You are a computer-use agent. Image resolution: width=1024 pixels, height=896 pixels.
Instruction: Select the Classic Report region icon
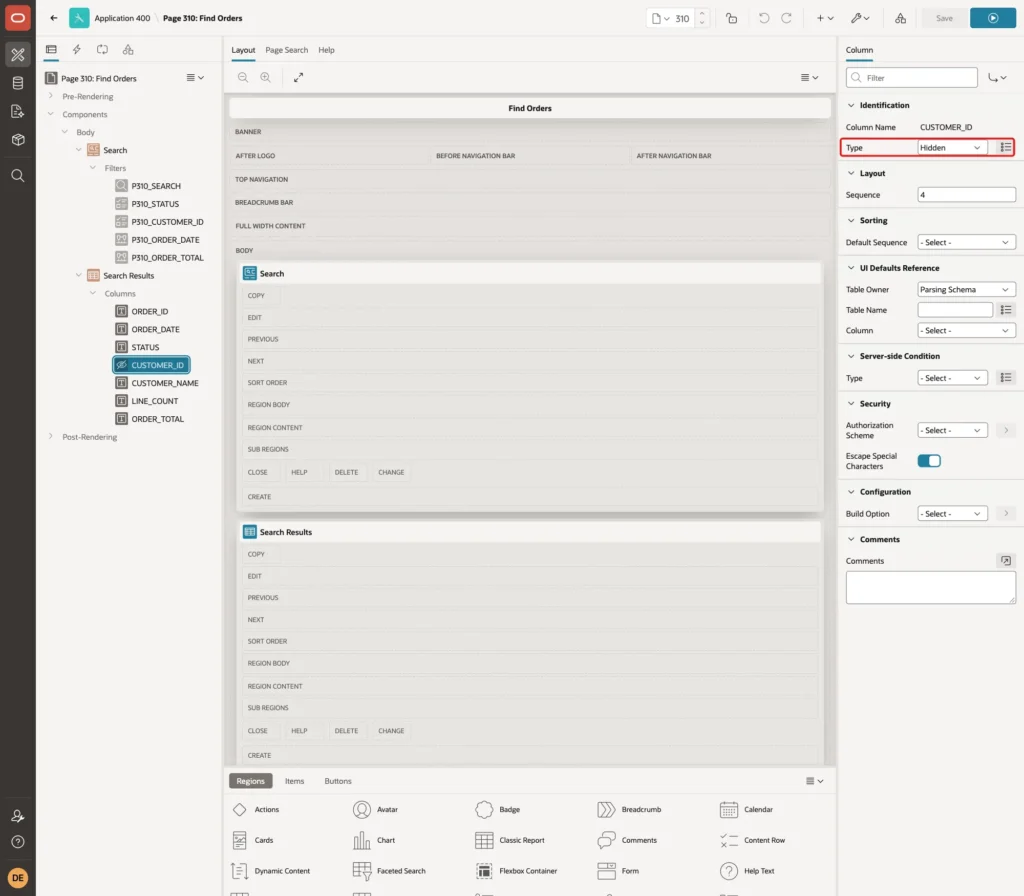pyautogui.click(x=484, y=840)
